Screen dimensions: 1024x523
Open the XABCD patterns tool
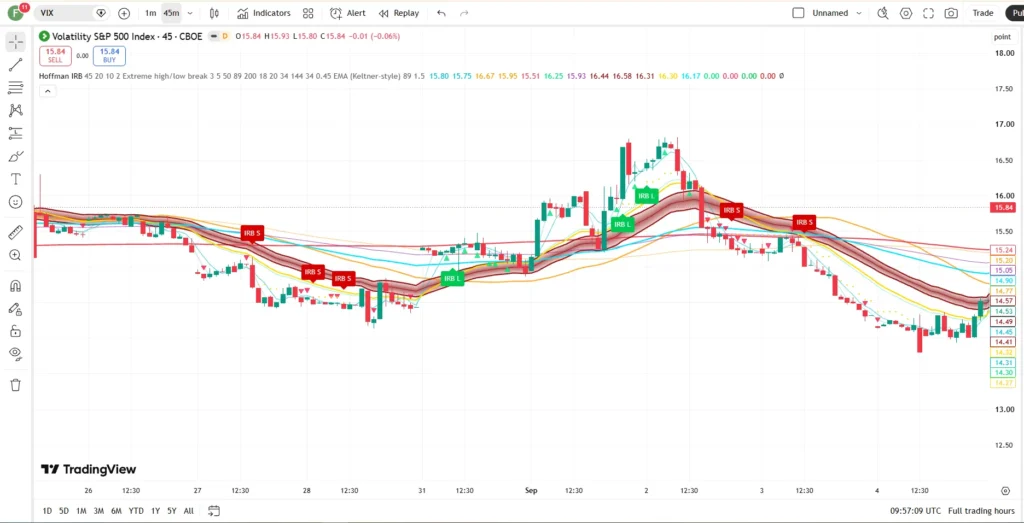16,110
